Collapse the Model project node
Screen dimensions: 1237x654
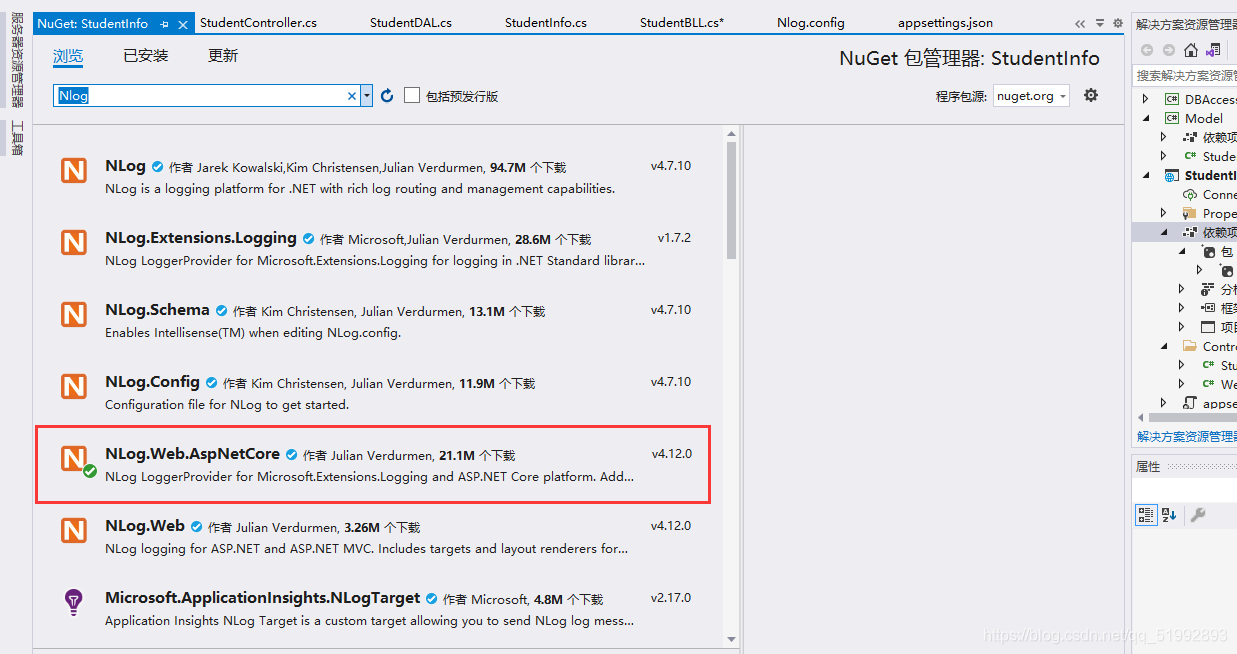(x=1146, y=118)
